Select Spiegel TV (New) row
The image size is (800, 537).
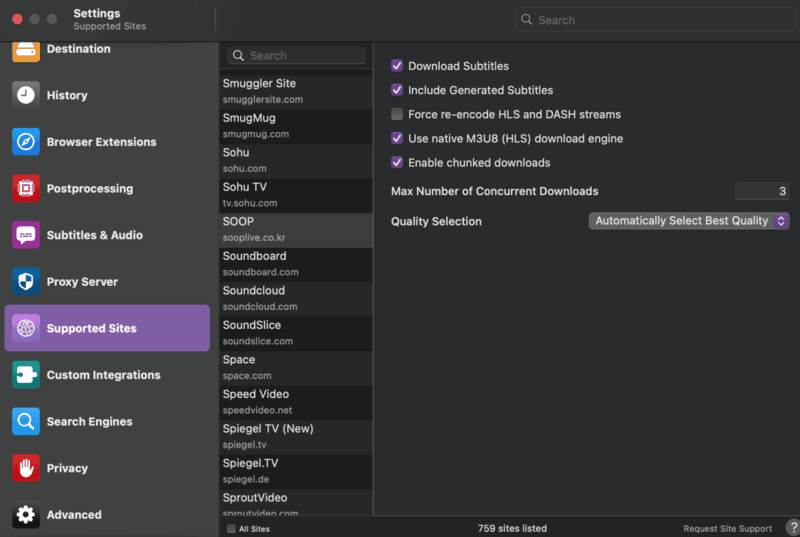point(296,437)
